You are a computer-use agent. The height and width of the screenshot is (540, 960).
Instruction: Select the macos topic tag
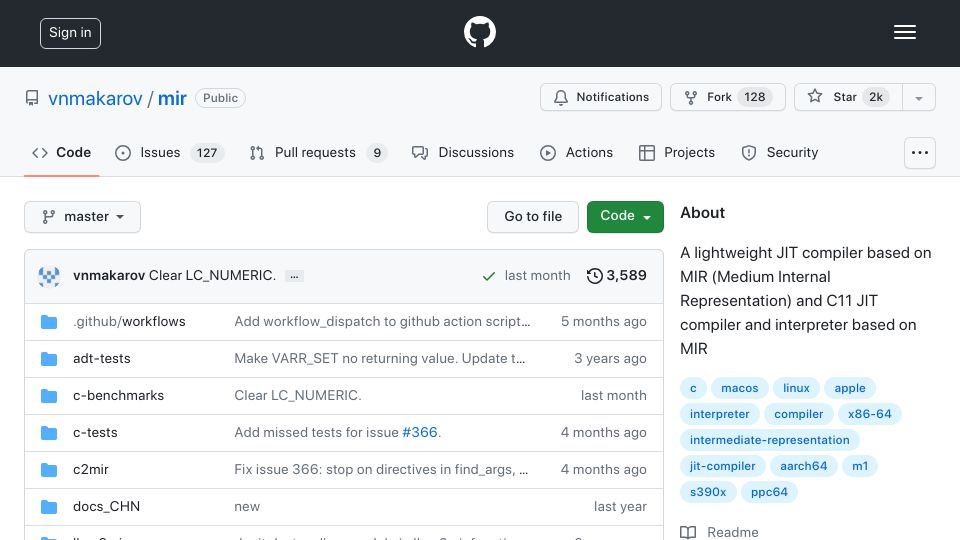pos(740,388)
